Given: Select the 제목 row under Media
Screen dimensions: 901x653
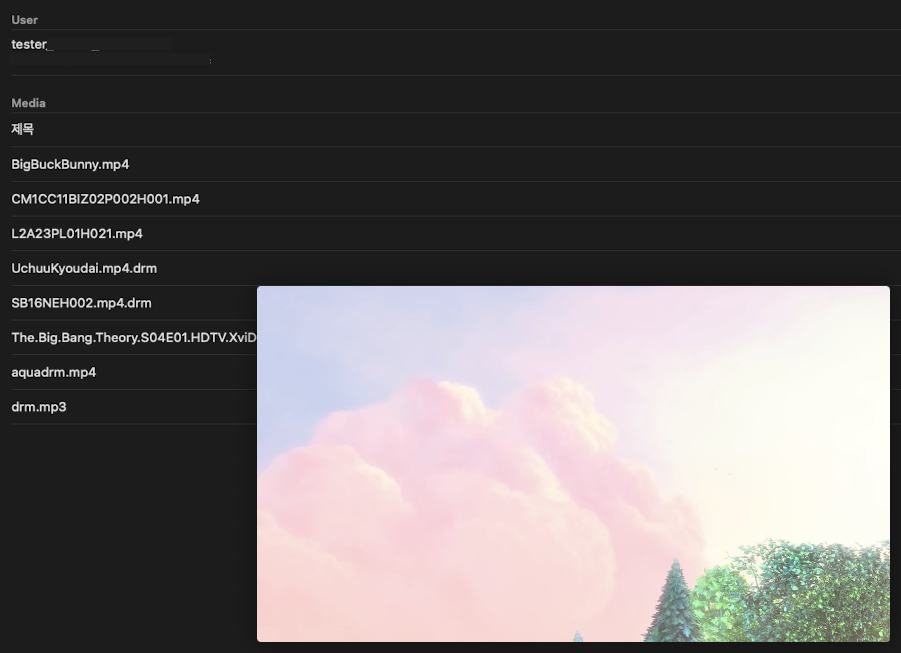Looking at the screenshot, I should pyautogui.click(x=23, y=129).
